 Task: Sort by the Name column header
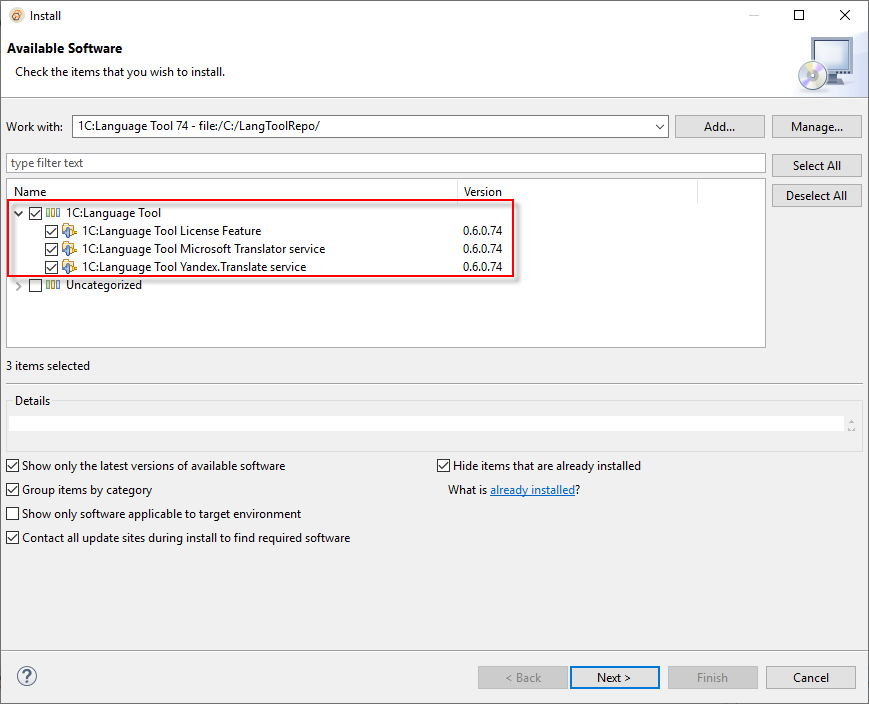pyautogui.click(x=232, y=192)
